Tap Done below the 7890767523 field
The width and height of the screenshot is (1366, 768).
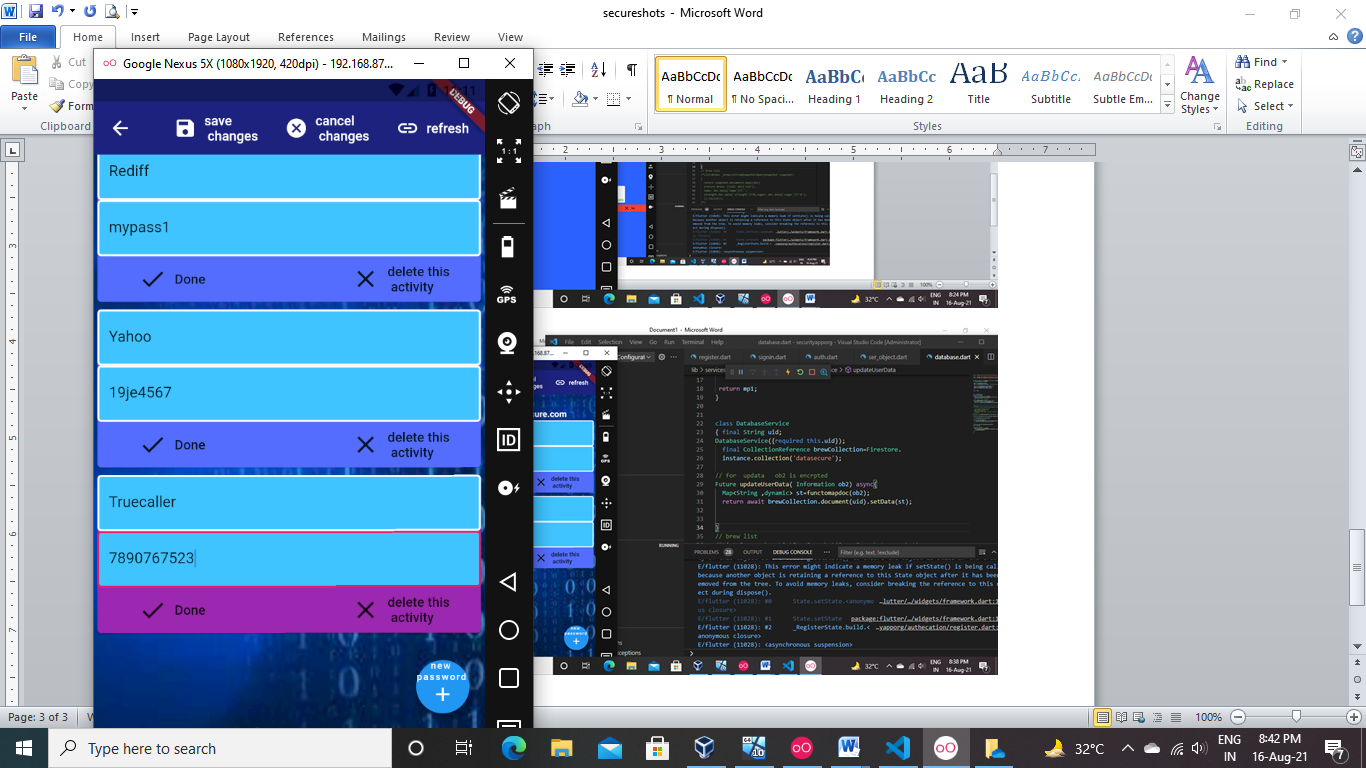(x=174, y=610)
